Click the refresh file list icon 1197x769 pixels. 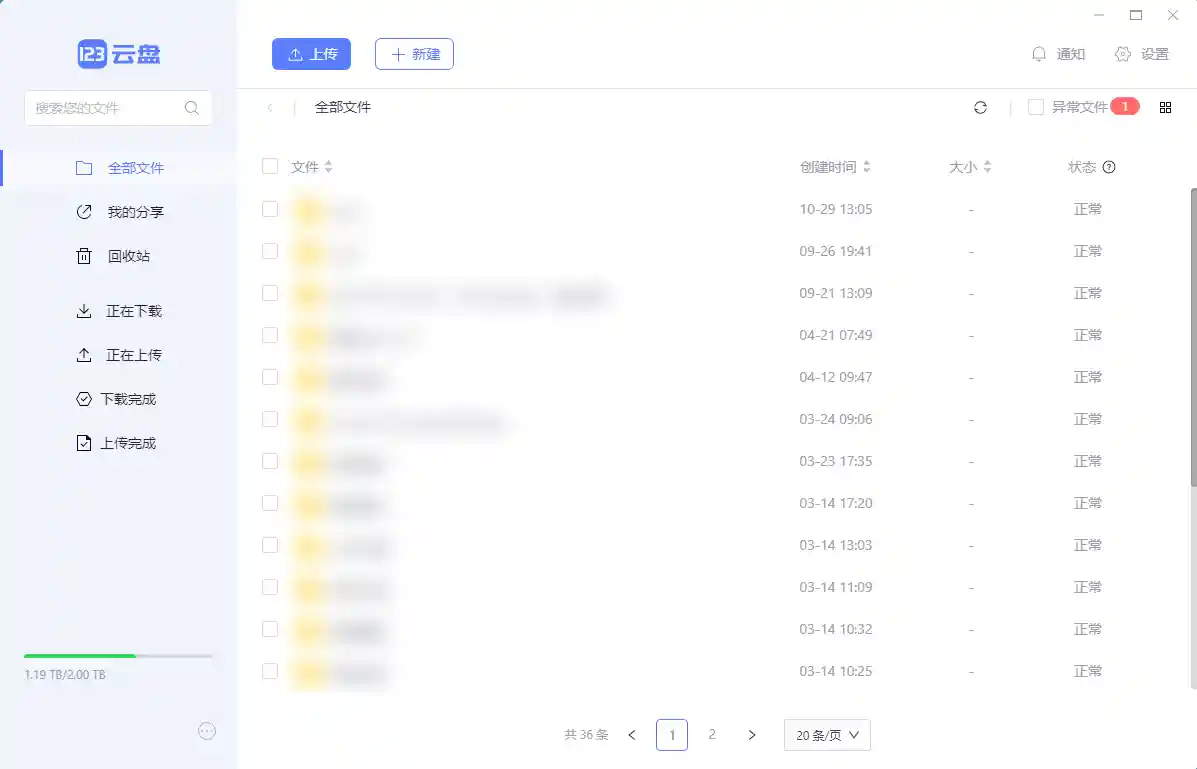pos(980,108)
